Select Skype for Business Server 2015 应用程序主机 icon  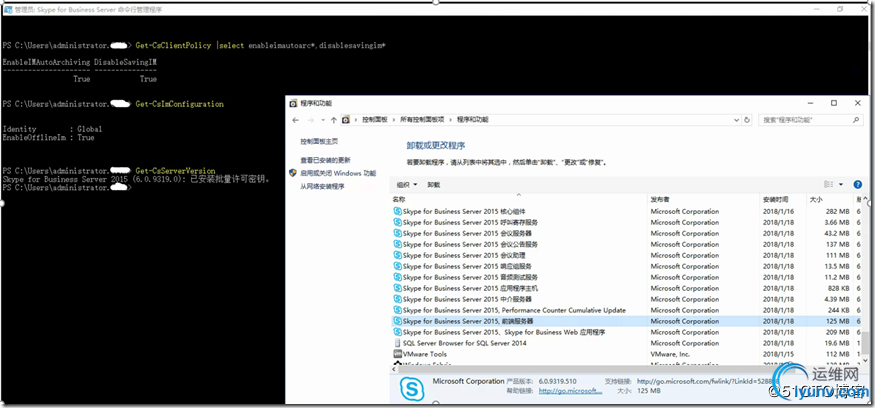click(x=397, y=288)
